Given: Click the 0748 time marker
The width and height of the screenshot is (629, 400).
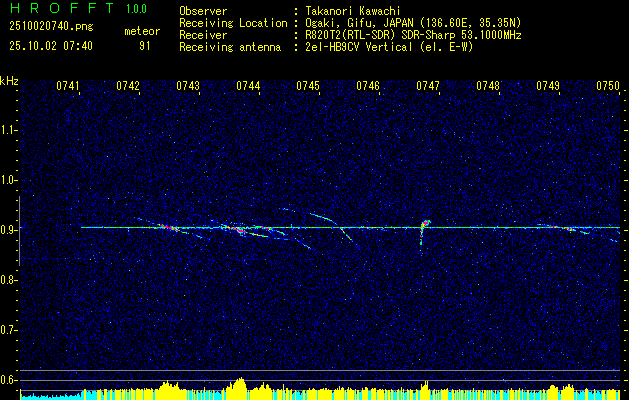Looking at the screenshot, I should pyautogui.click(x=488, y=86).
